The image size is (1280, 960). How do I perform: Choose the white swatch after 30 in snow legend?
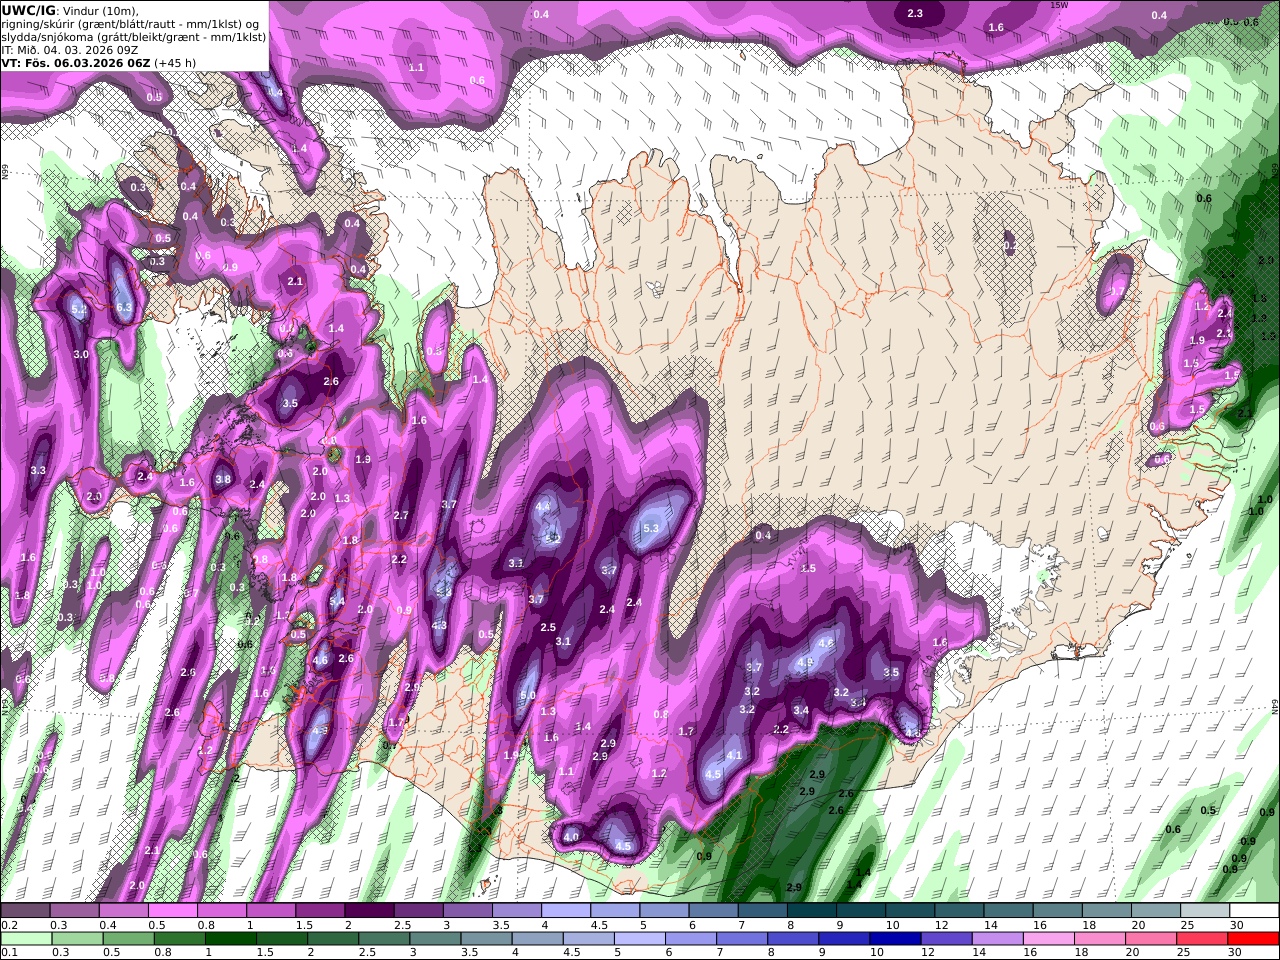coord(1257,911)
